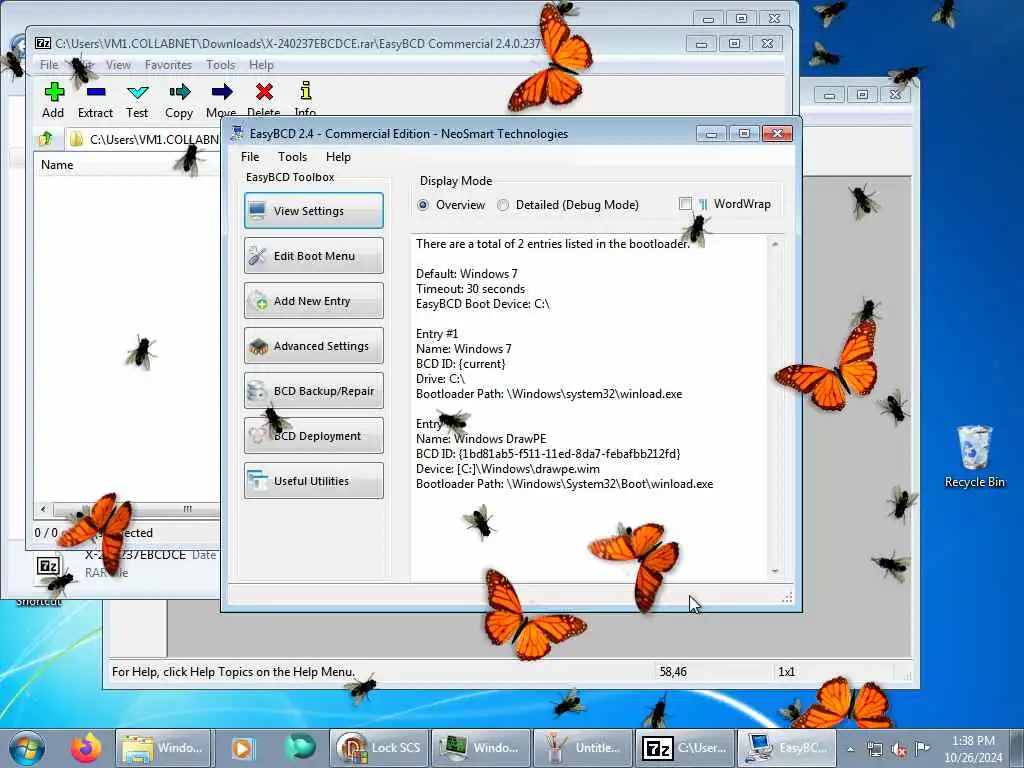Image resolution: width=1024 pixels, height=768 pixels.
Task: Click Windows Explorer taskbar button
Action: 163,748
